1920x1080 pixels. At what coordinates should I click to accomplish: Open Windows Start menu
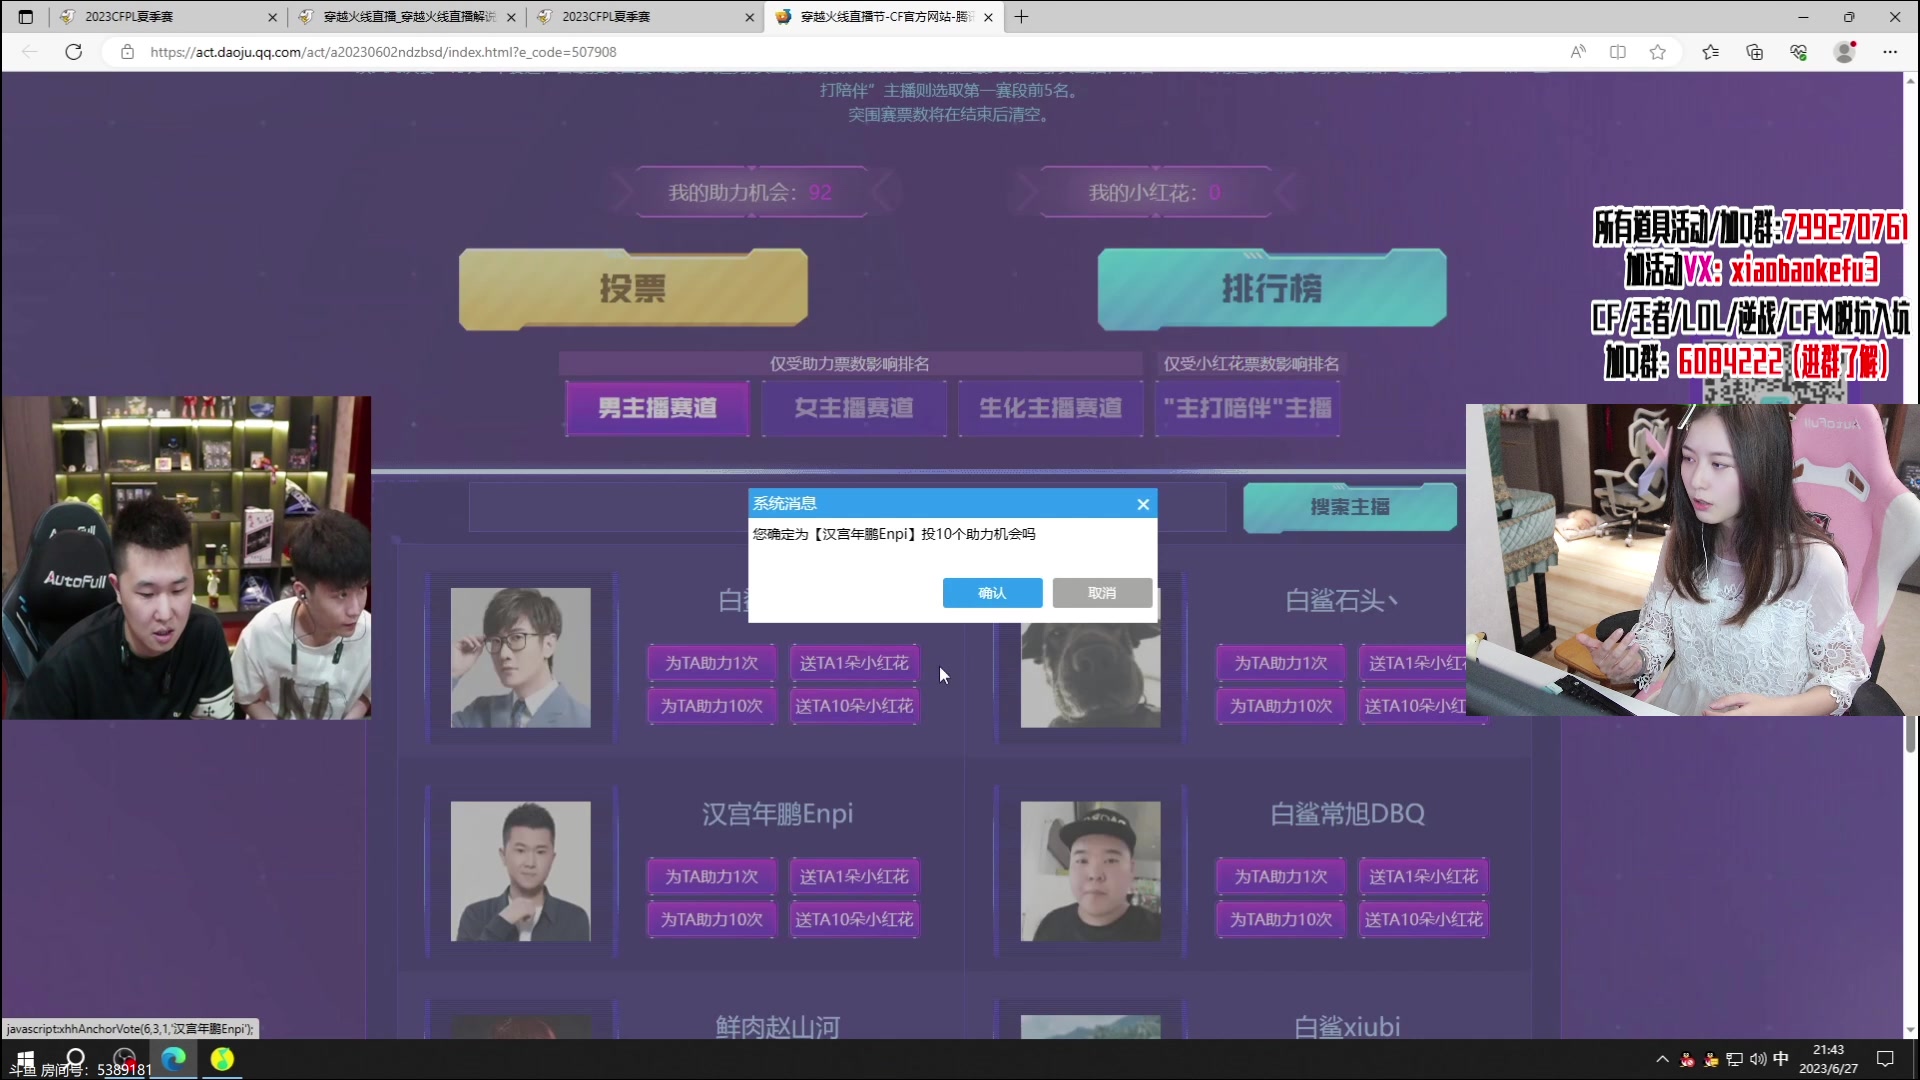[25, 1059]
